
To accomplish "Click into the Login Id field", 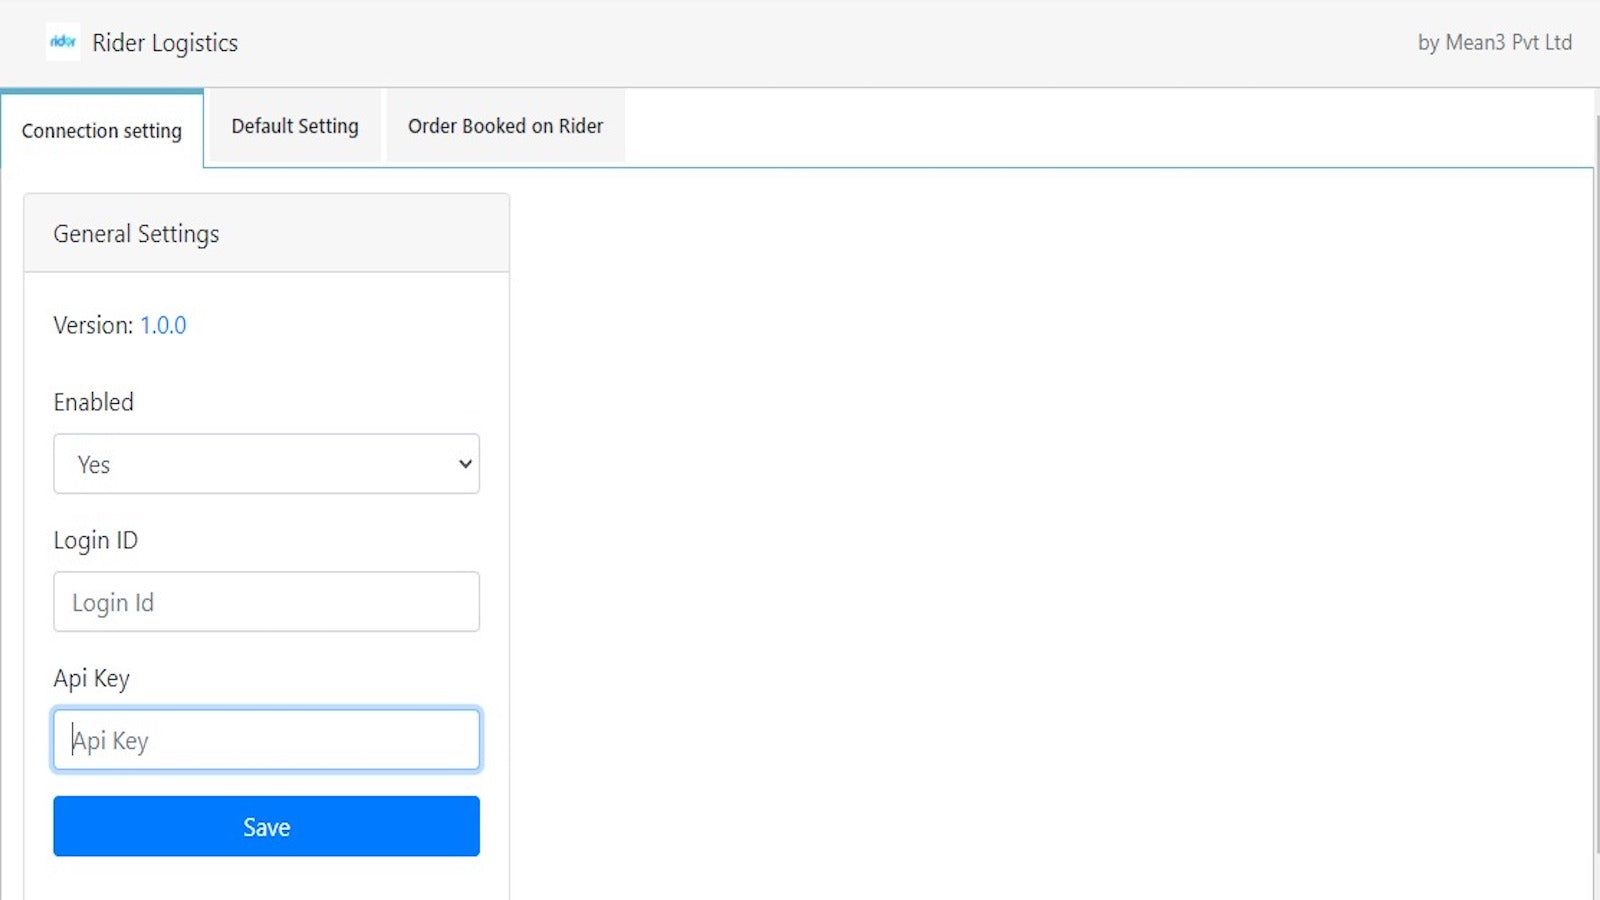I will (x=266, y=601).
